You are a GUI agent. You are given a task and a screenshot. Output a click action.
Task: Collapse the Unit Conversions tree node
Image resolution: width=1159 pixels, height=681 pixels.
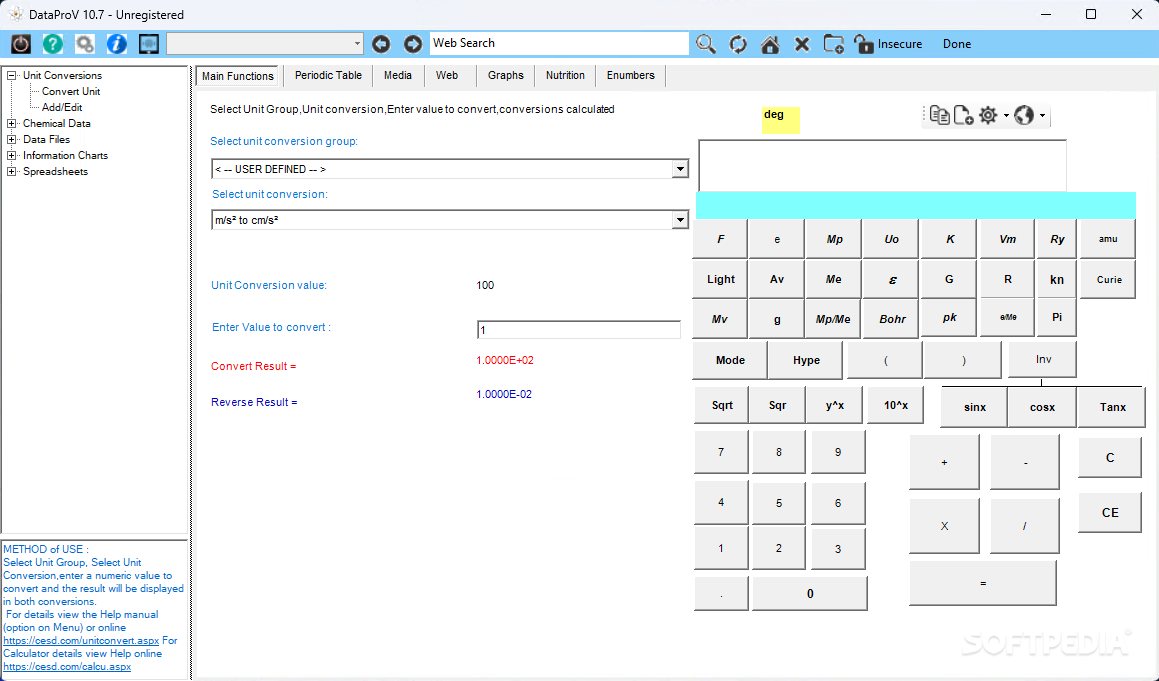click(x=12, y=75)
